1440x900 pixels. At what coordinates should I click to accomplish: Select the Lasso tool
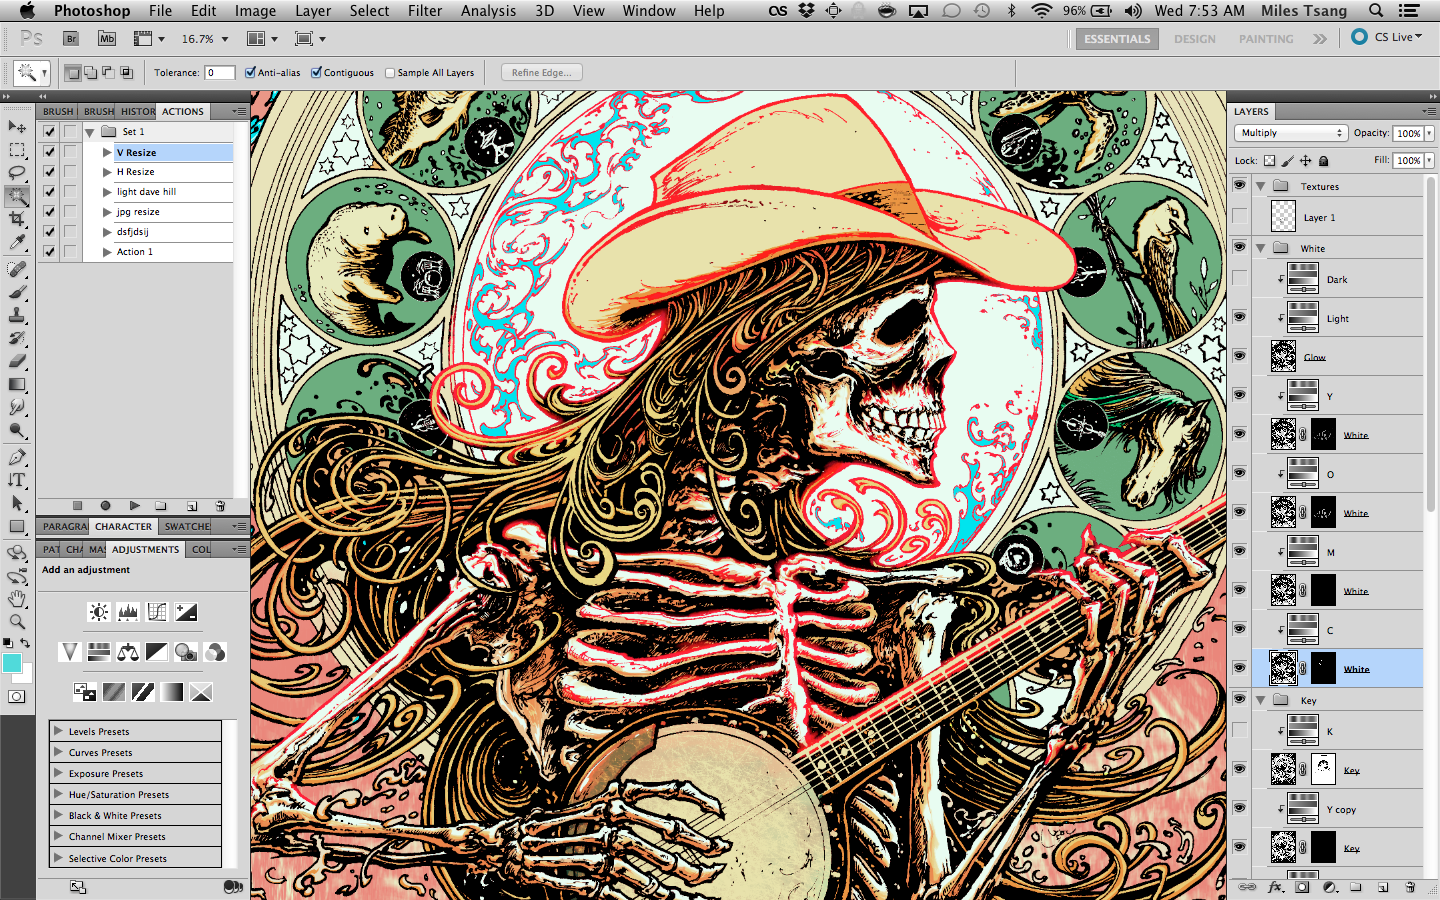(x=17, y=173)
